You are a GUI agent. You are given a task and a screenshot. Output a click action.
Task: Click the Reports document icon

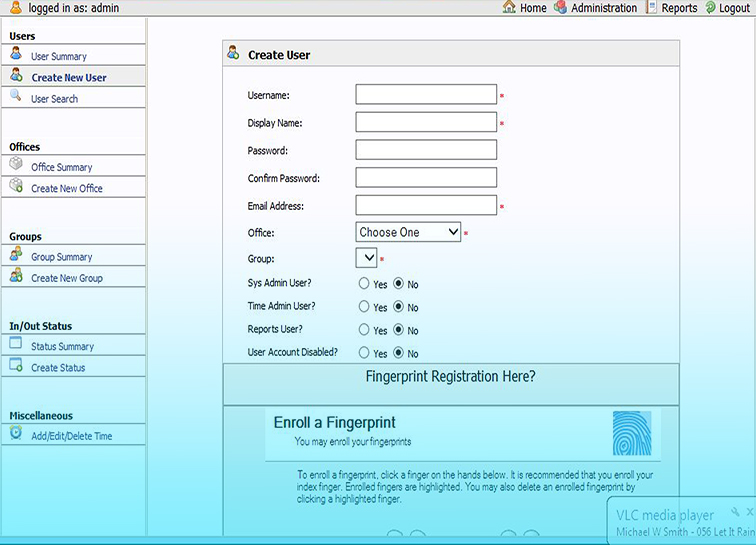pos(651,7)
